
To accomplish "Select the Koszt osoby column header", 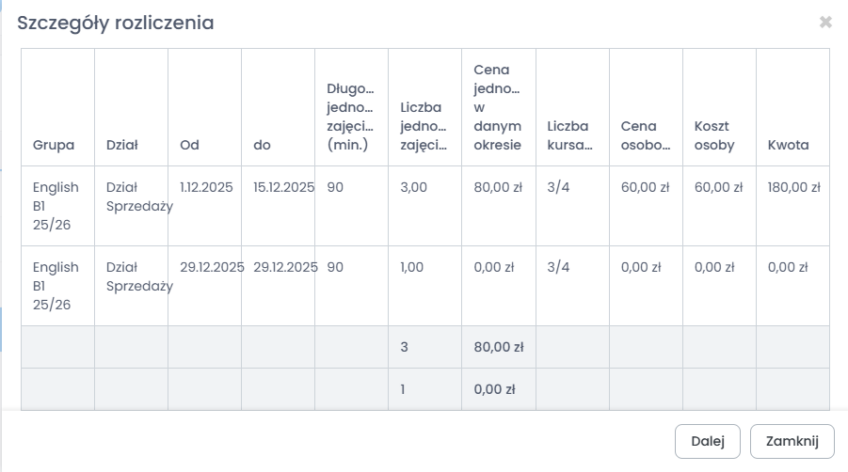I will 710,137.
